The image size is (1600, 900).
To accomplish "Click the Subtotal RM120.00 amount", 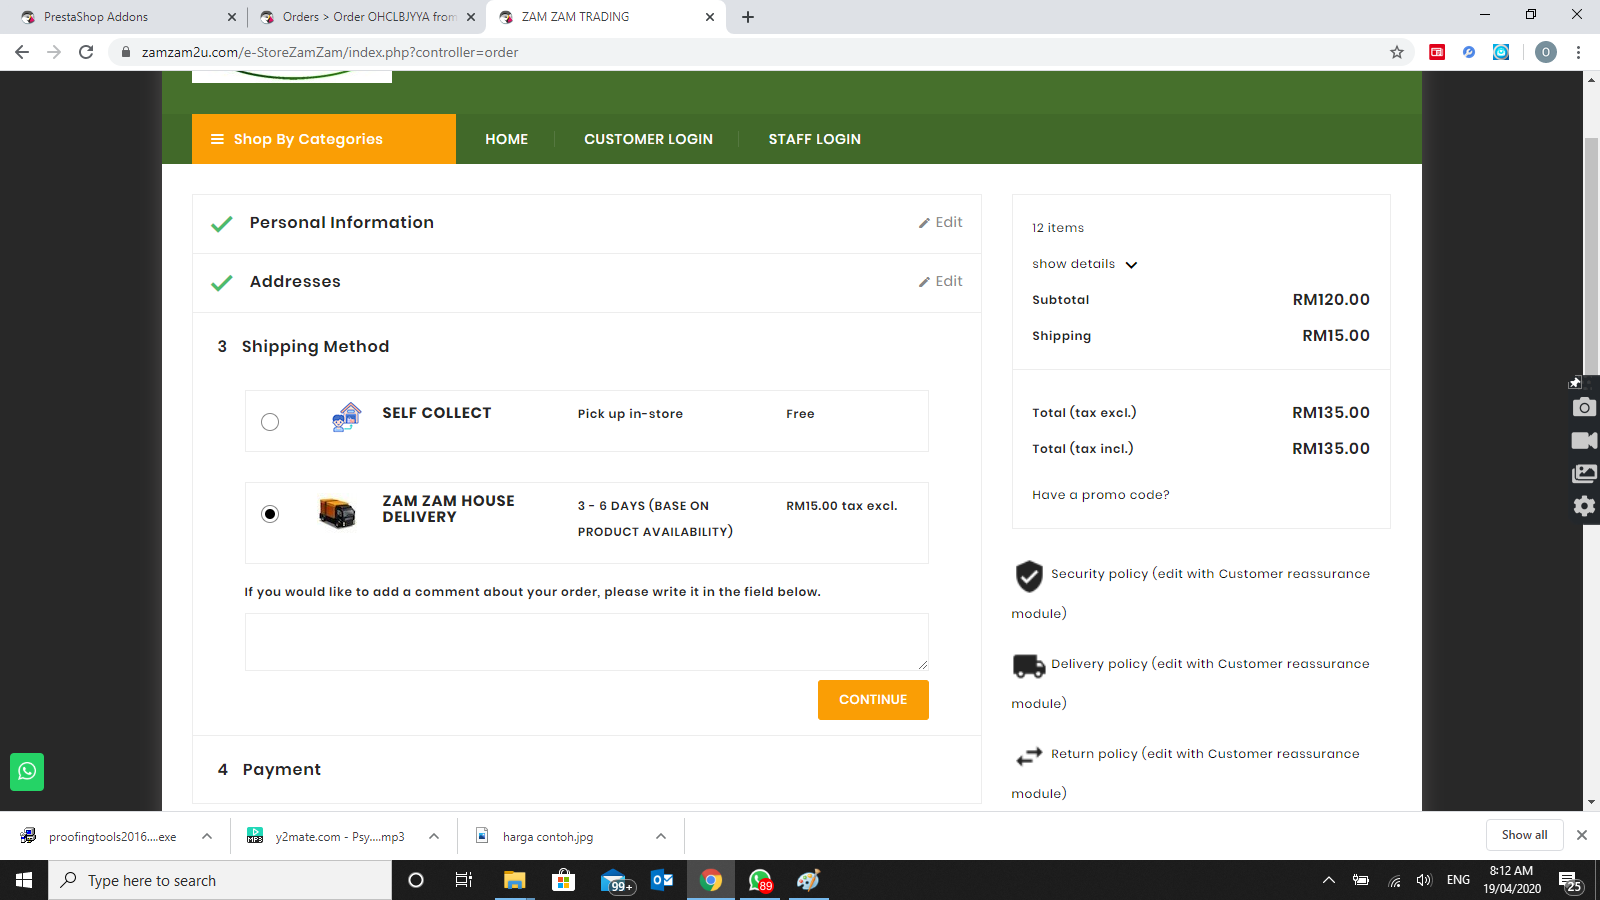I will pos(1331,300).
